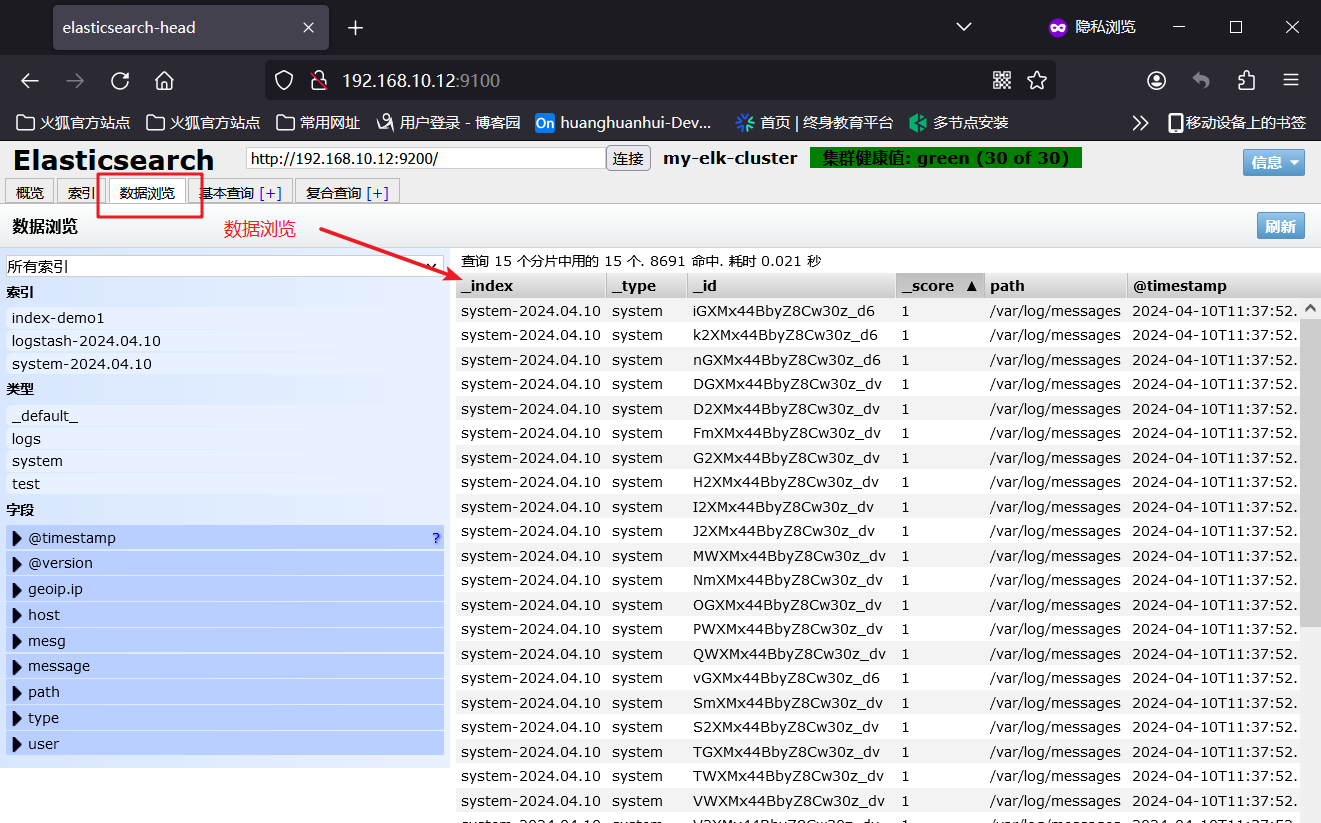Switch to the 索引 tab
This screenshot has height=823, width=1321.
[80, 193]
